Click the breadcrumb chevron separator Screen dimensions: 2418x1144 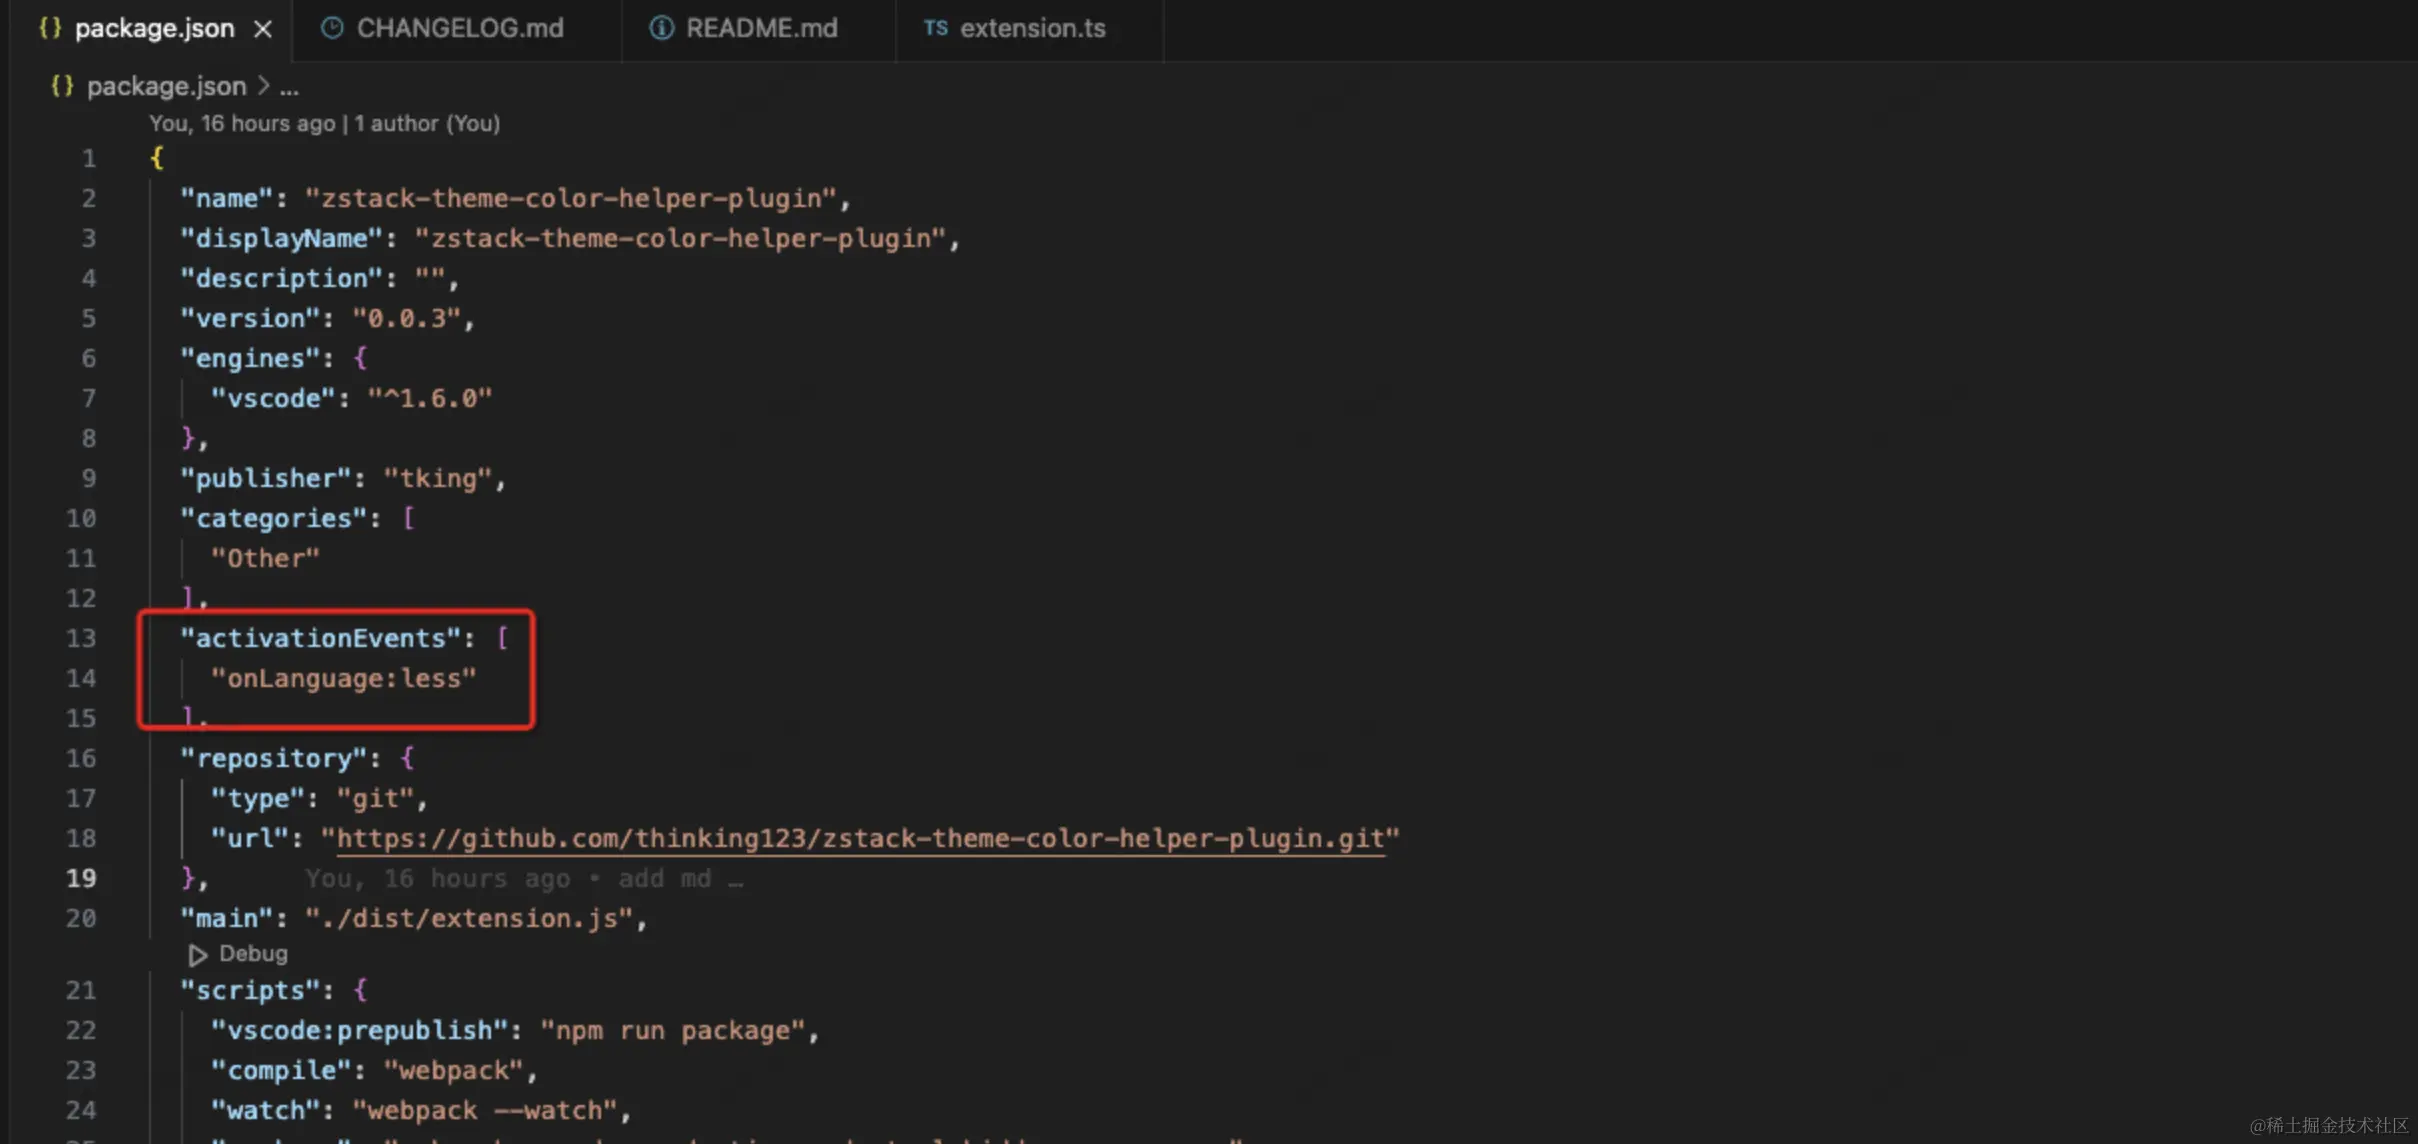click(x=264, y=86)
